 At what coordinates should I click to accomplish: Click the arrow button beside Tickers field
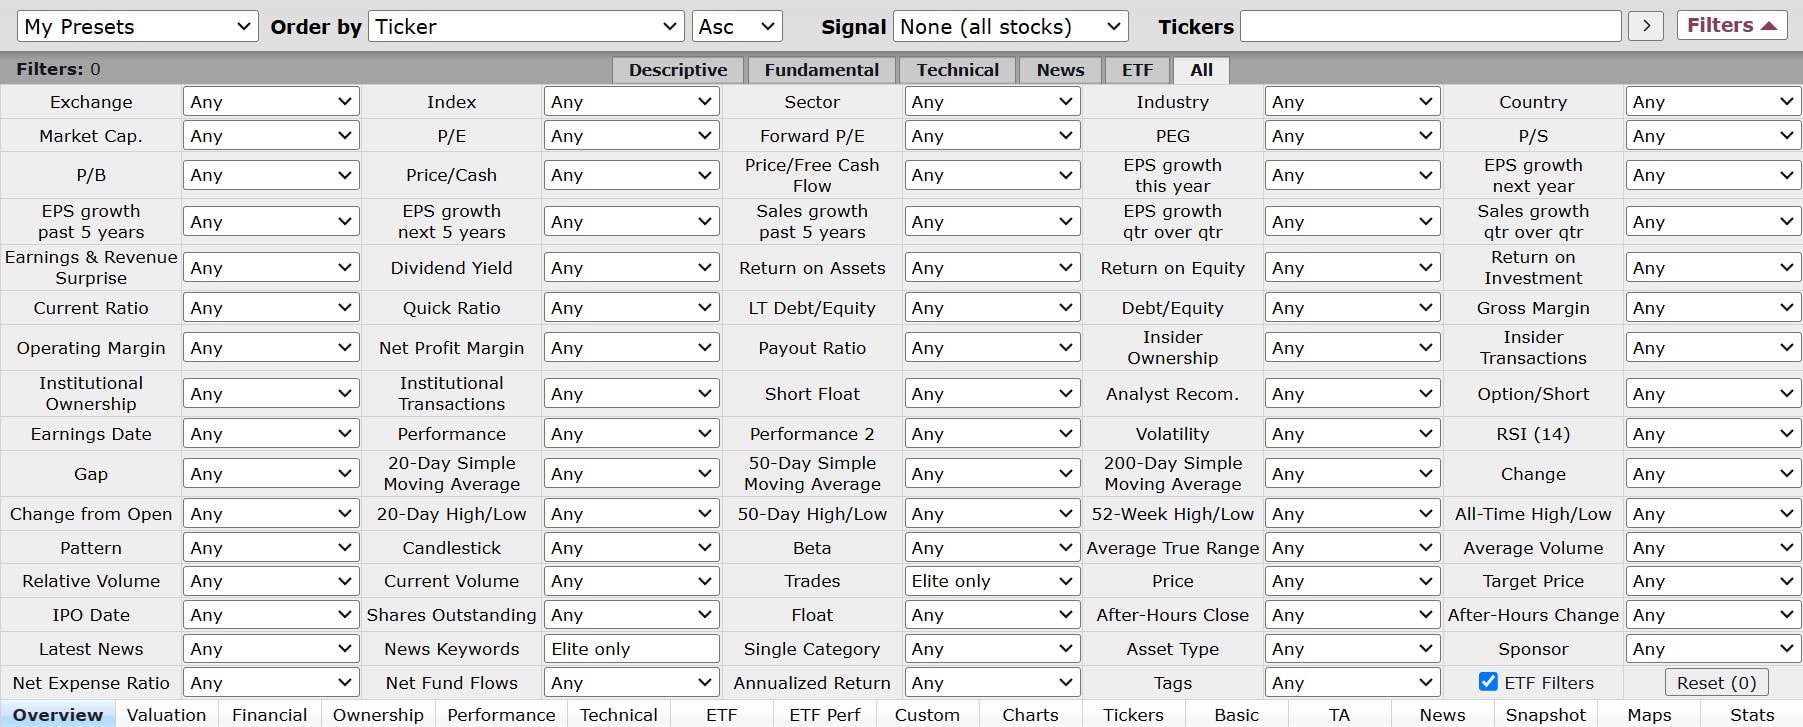(1646, 26)
